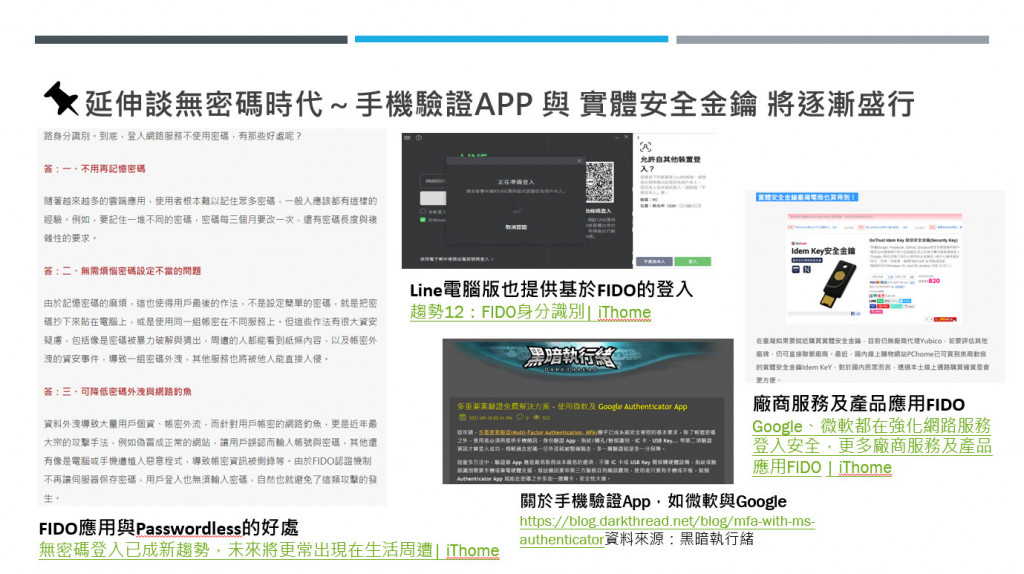Screen dimensions: 1024x574
Task: Click caption Line電腦版也提供基於FIDO的登入
Action: click(551, 289)
